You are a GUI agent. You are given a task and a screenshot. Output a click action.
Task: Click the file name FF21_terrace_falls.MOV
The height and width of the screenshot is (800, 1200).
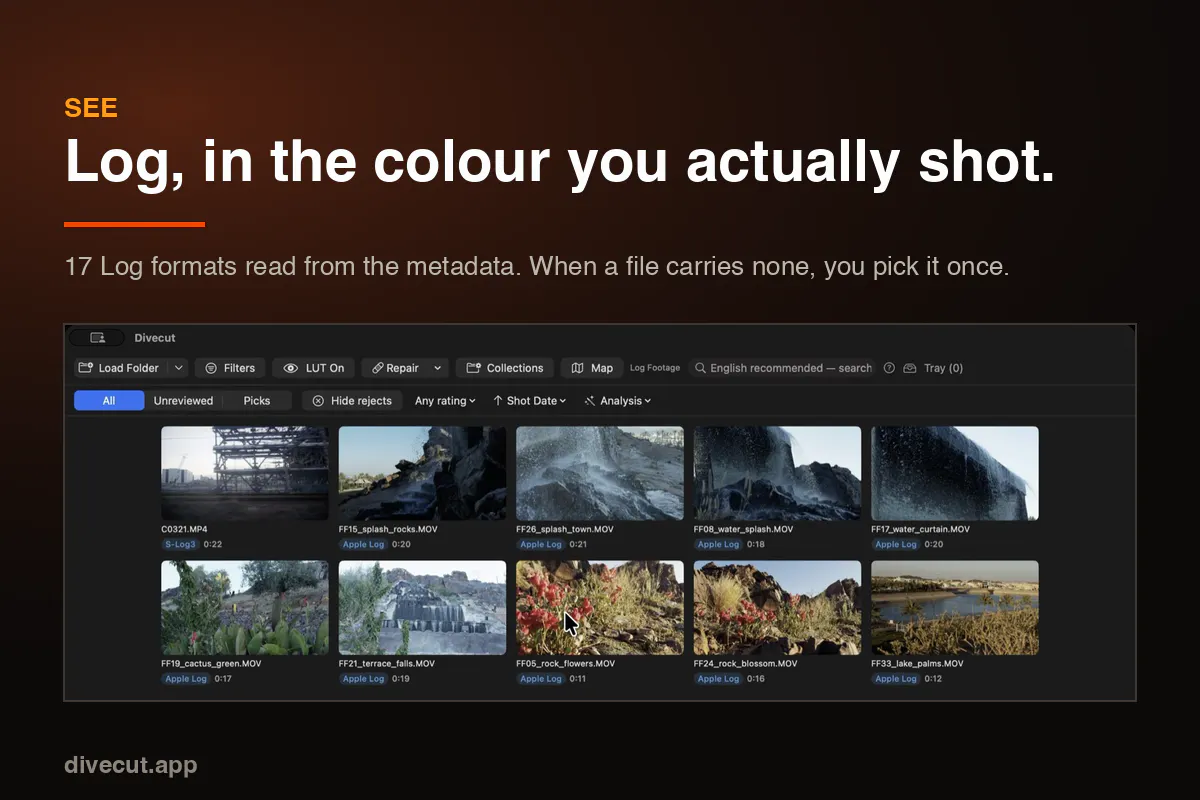click(387, 663)
